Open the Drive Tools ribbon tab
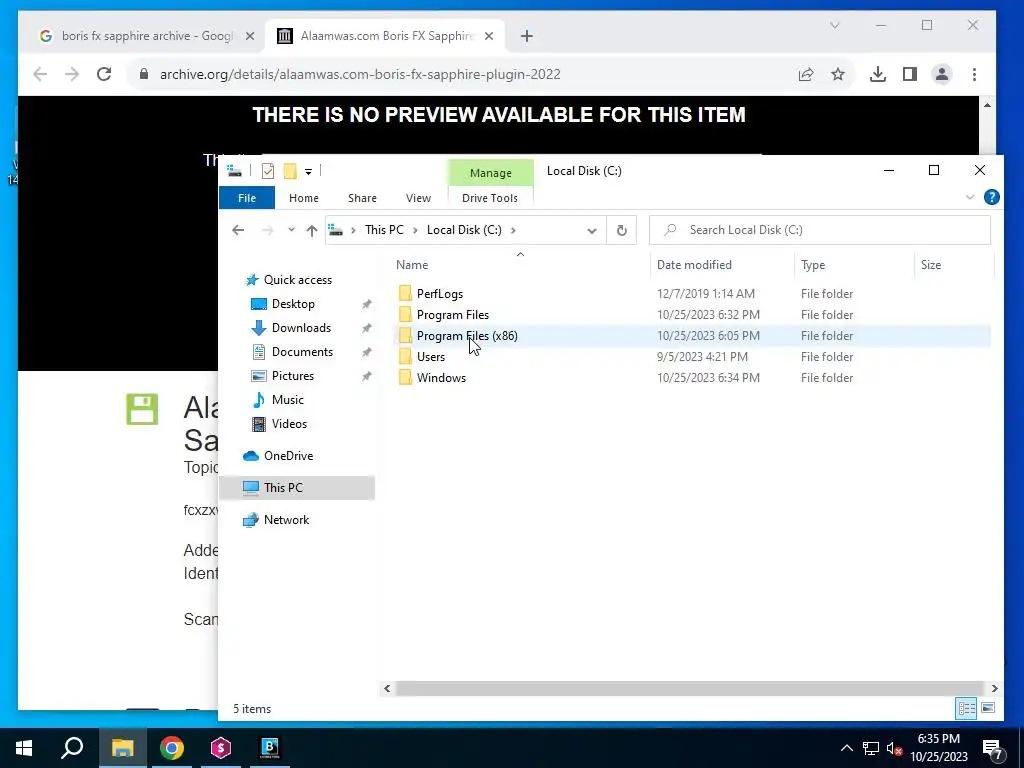This screenshot has width=1024, height=768. click(x=490, y=198)
